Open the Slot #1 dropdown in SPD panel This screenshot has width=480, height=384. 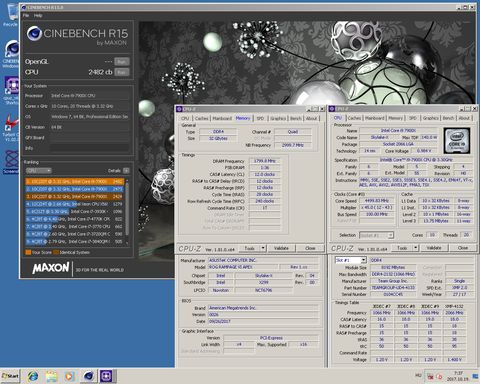click(351, 260)
